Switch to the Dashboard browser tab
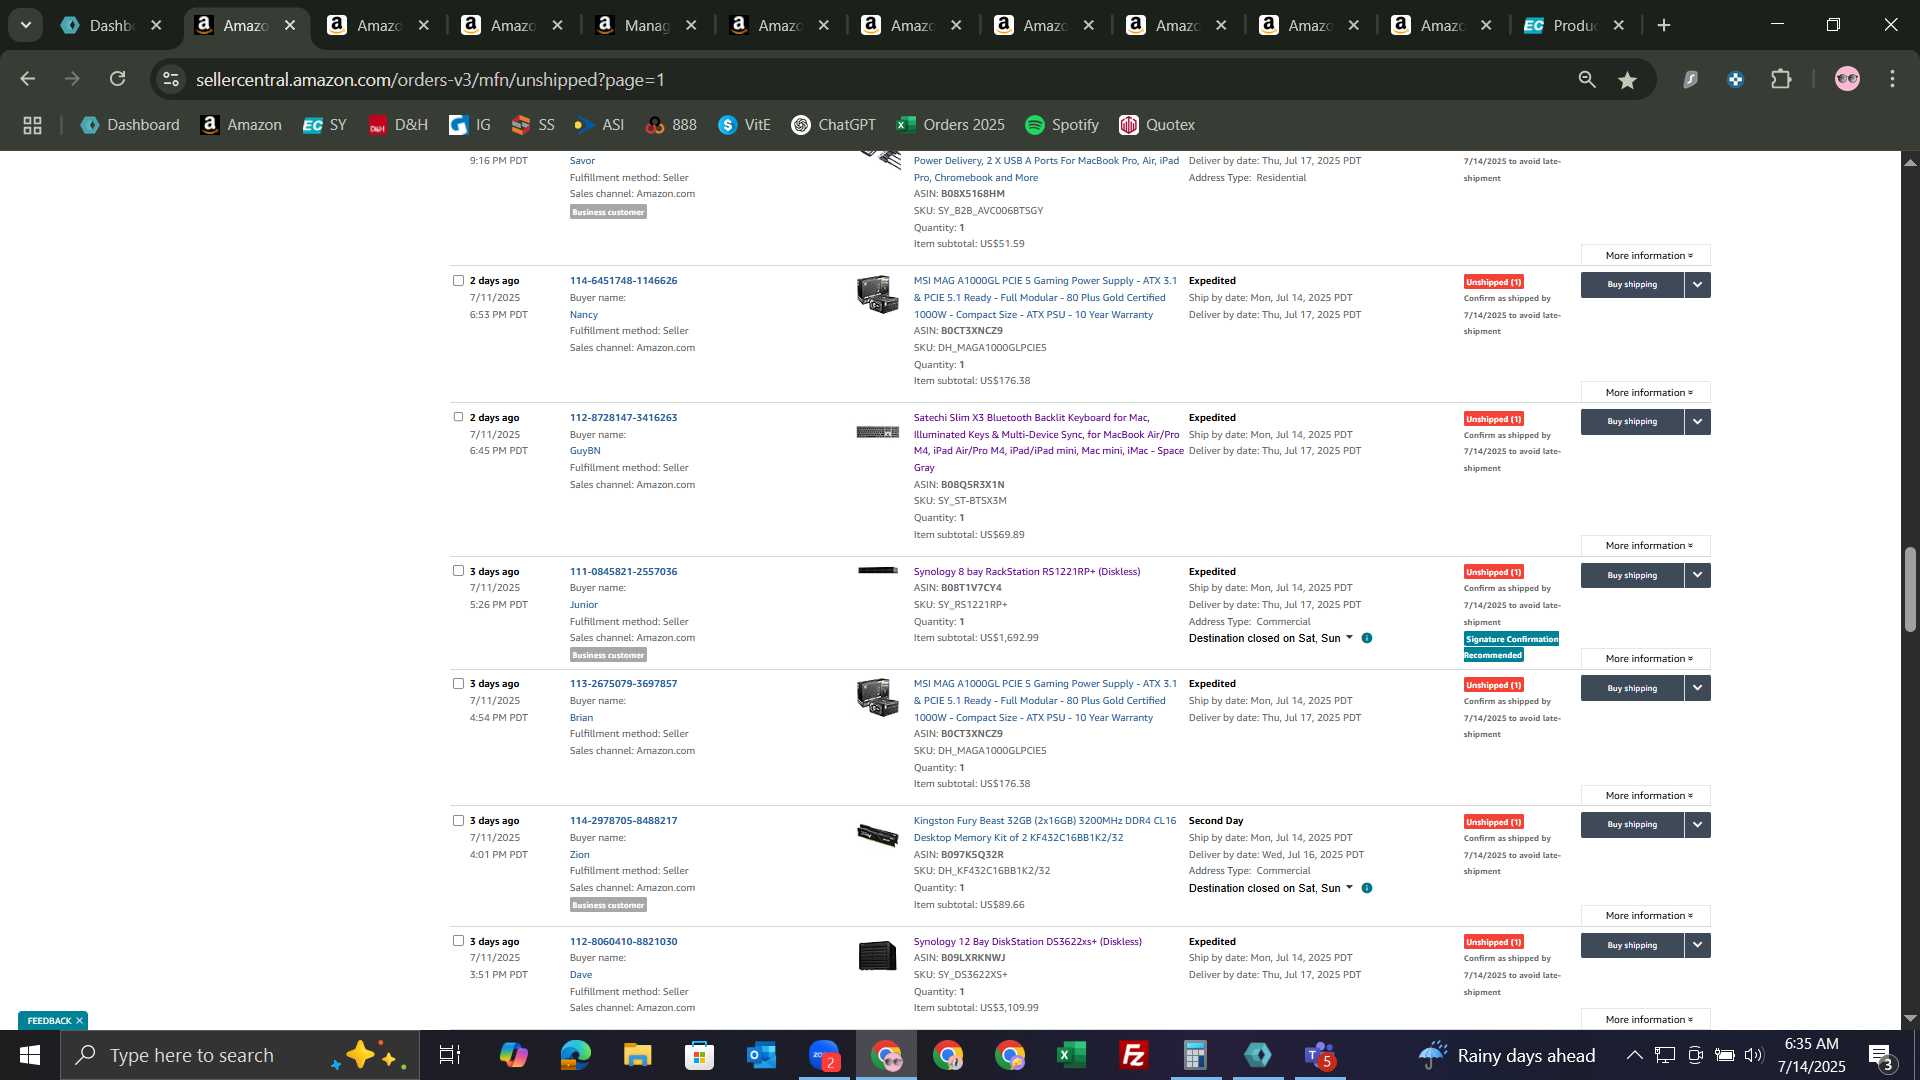Viewport: 1920px width, 1080px height. coord(110,26)
